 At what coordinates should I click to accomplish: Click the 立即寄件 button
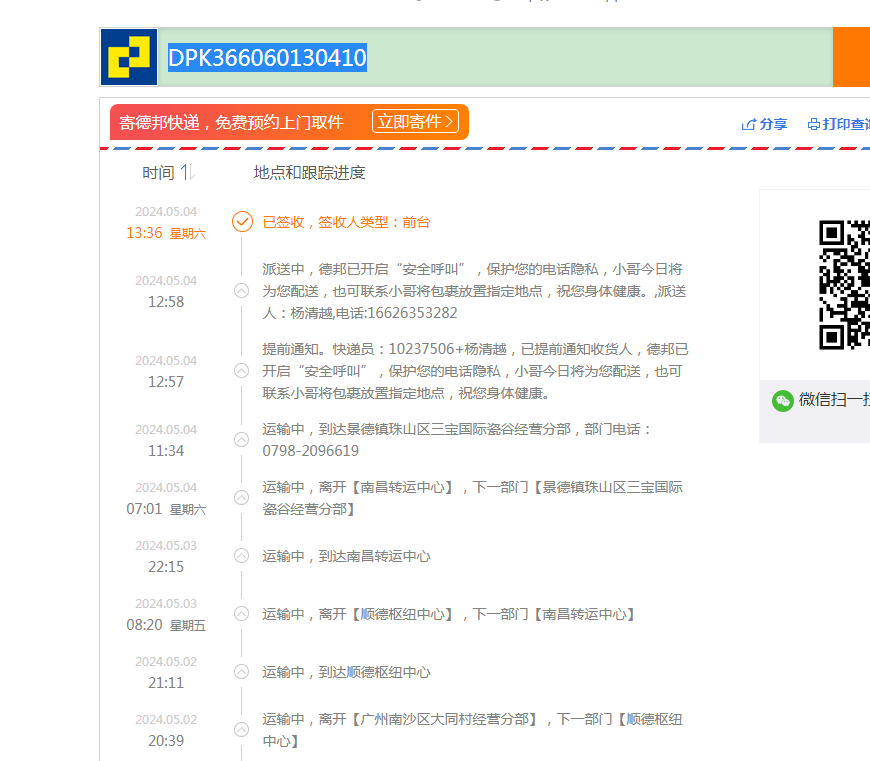click(415, 121)
